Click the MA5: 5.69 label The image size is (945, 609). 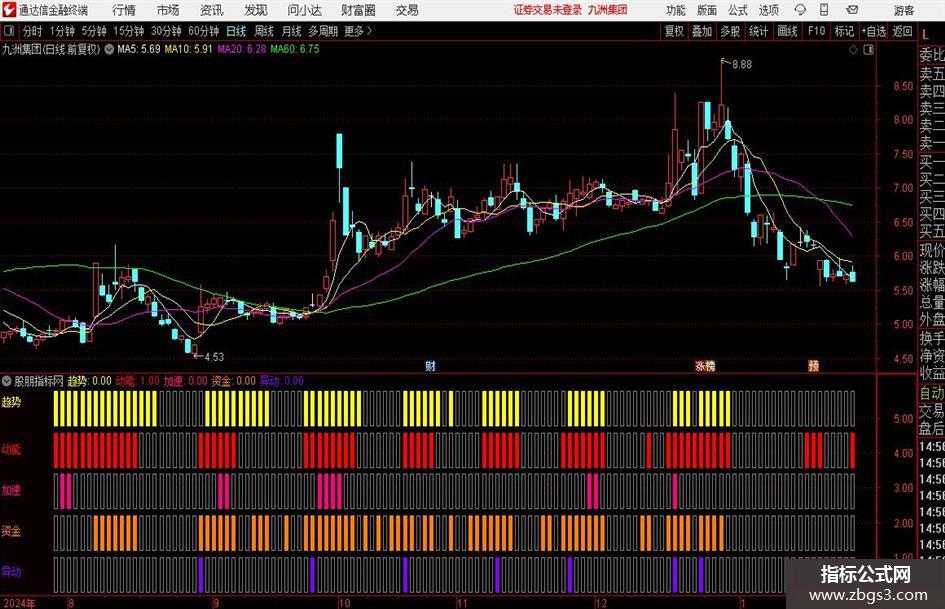coord(139,49)
